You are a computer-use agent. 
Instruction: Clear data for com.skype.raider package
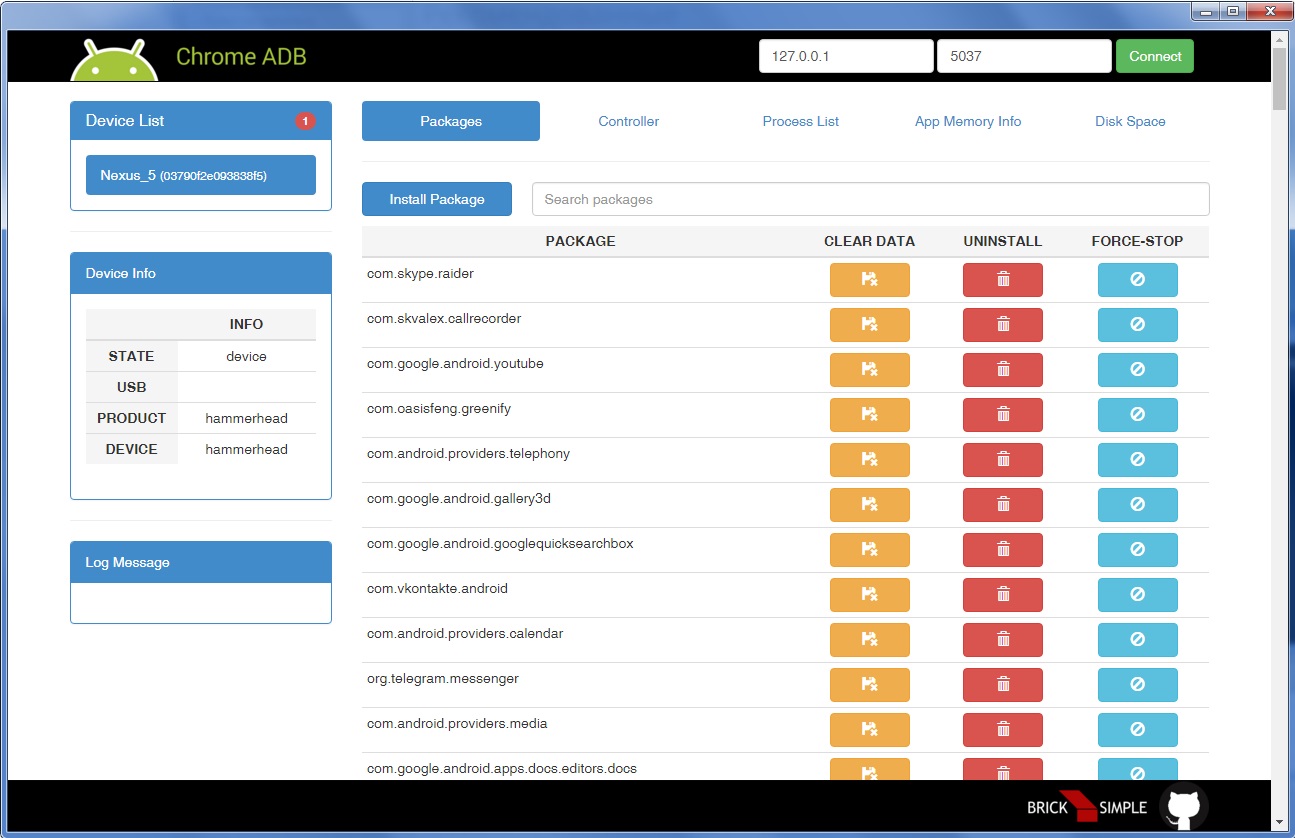[x=869, y=280]
